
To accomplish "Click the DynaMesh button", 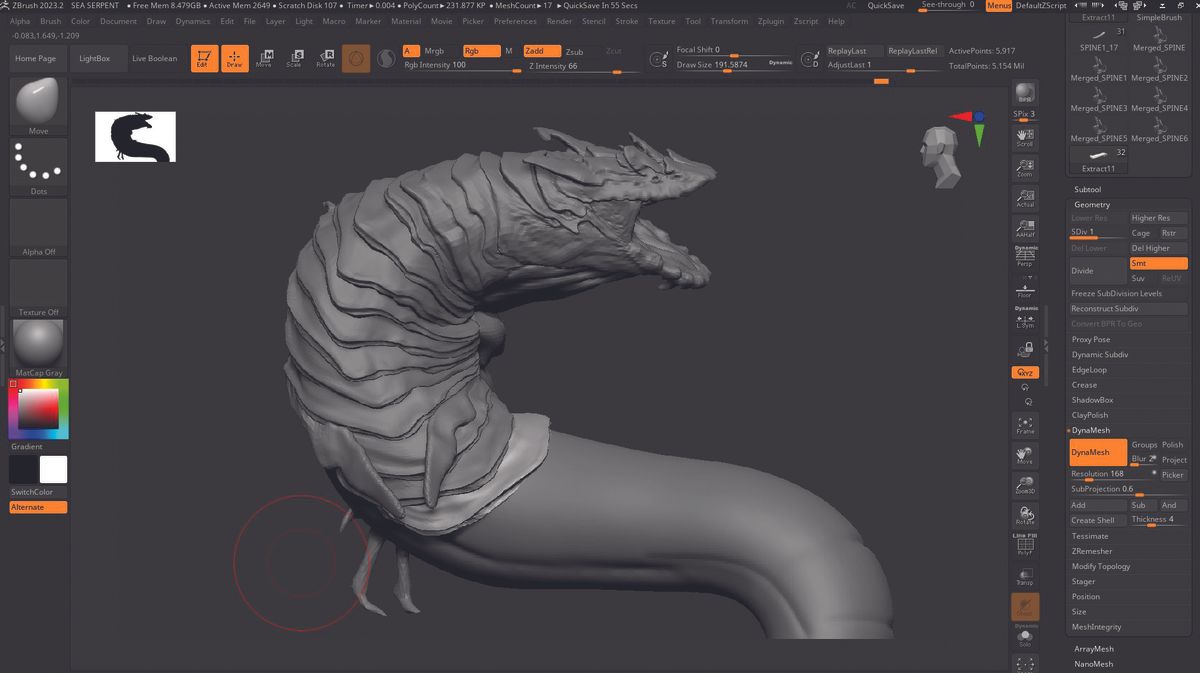I will click(1096, 451).
